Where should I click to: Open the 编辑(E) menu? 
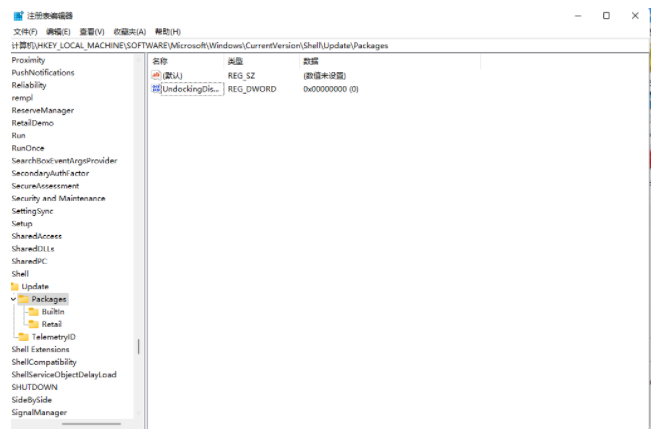[x=60, y=32]
